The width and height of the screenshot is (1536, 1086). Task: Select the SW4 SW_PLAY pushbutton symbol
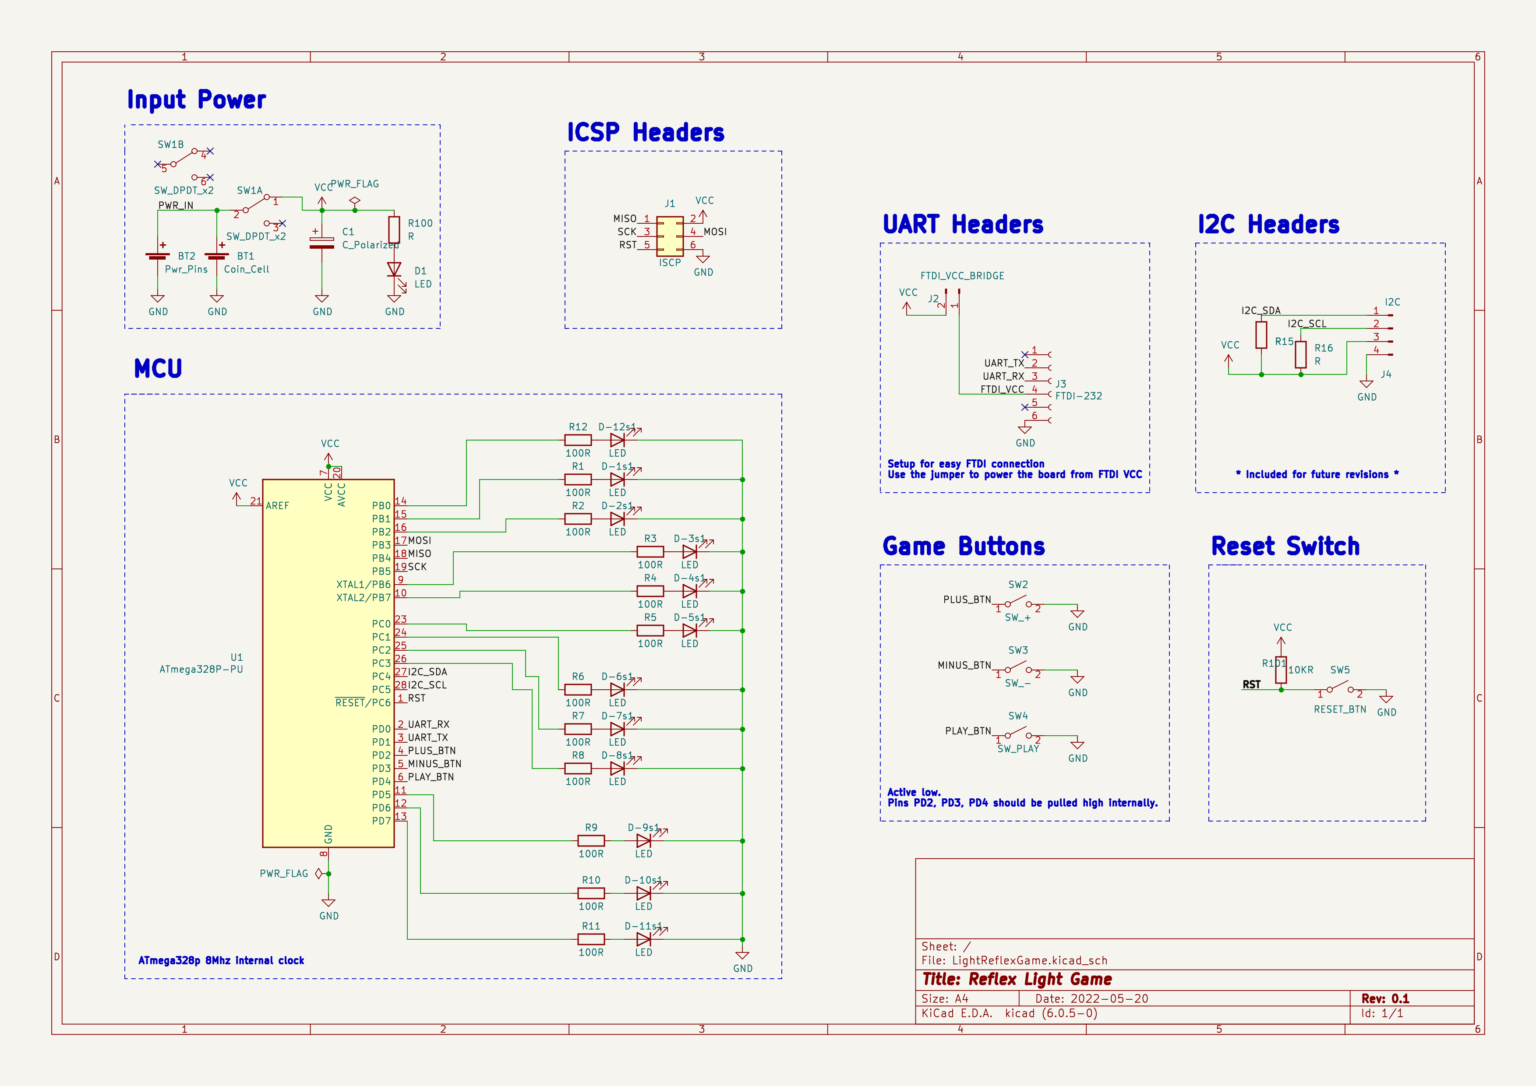(x=1018, y=734)
